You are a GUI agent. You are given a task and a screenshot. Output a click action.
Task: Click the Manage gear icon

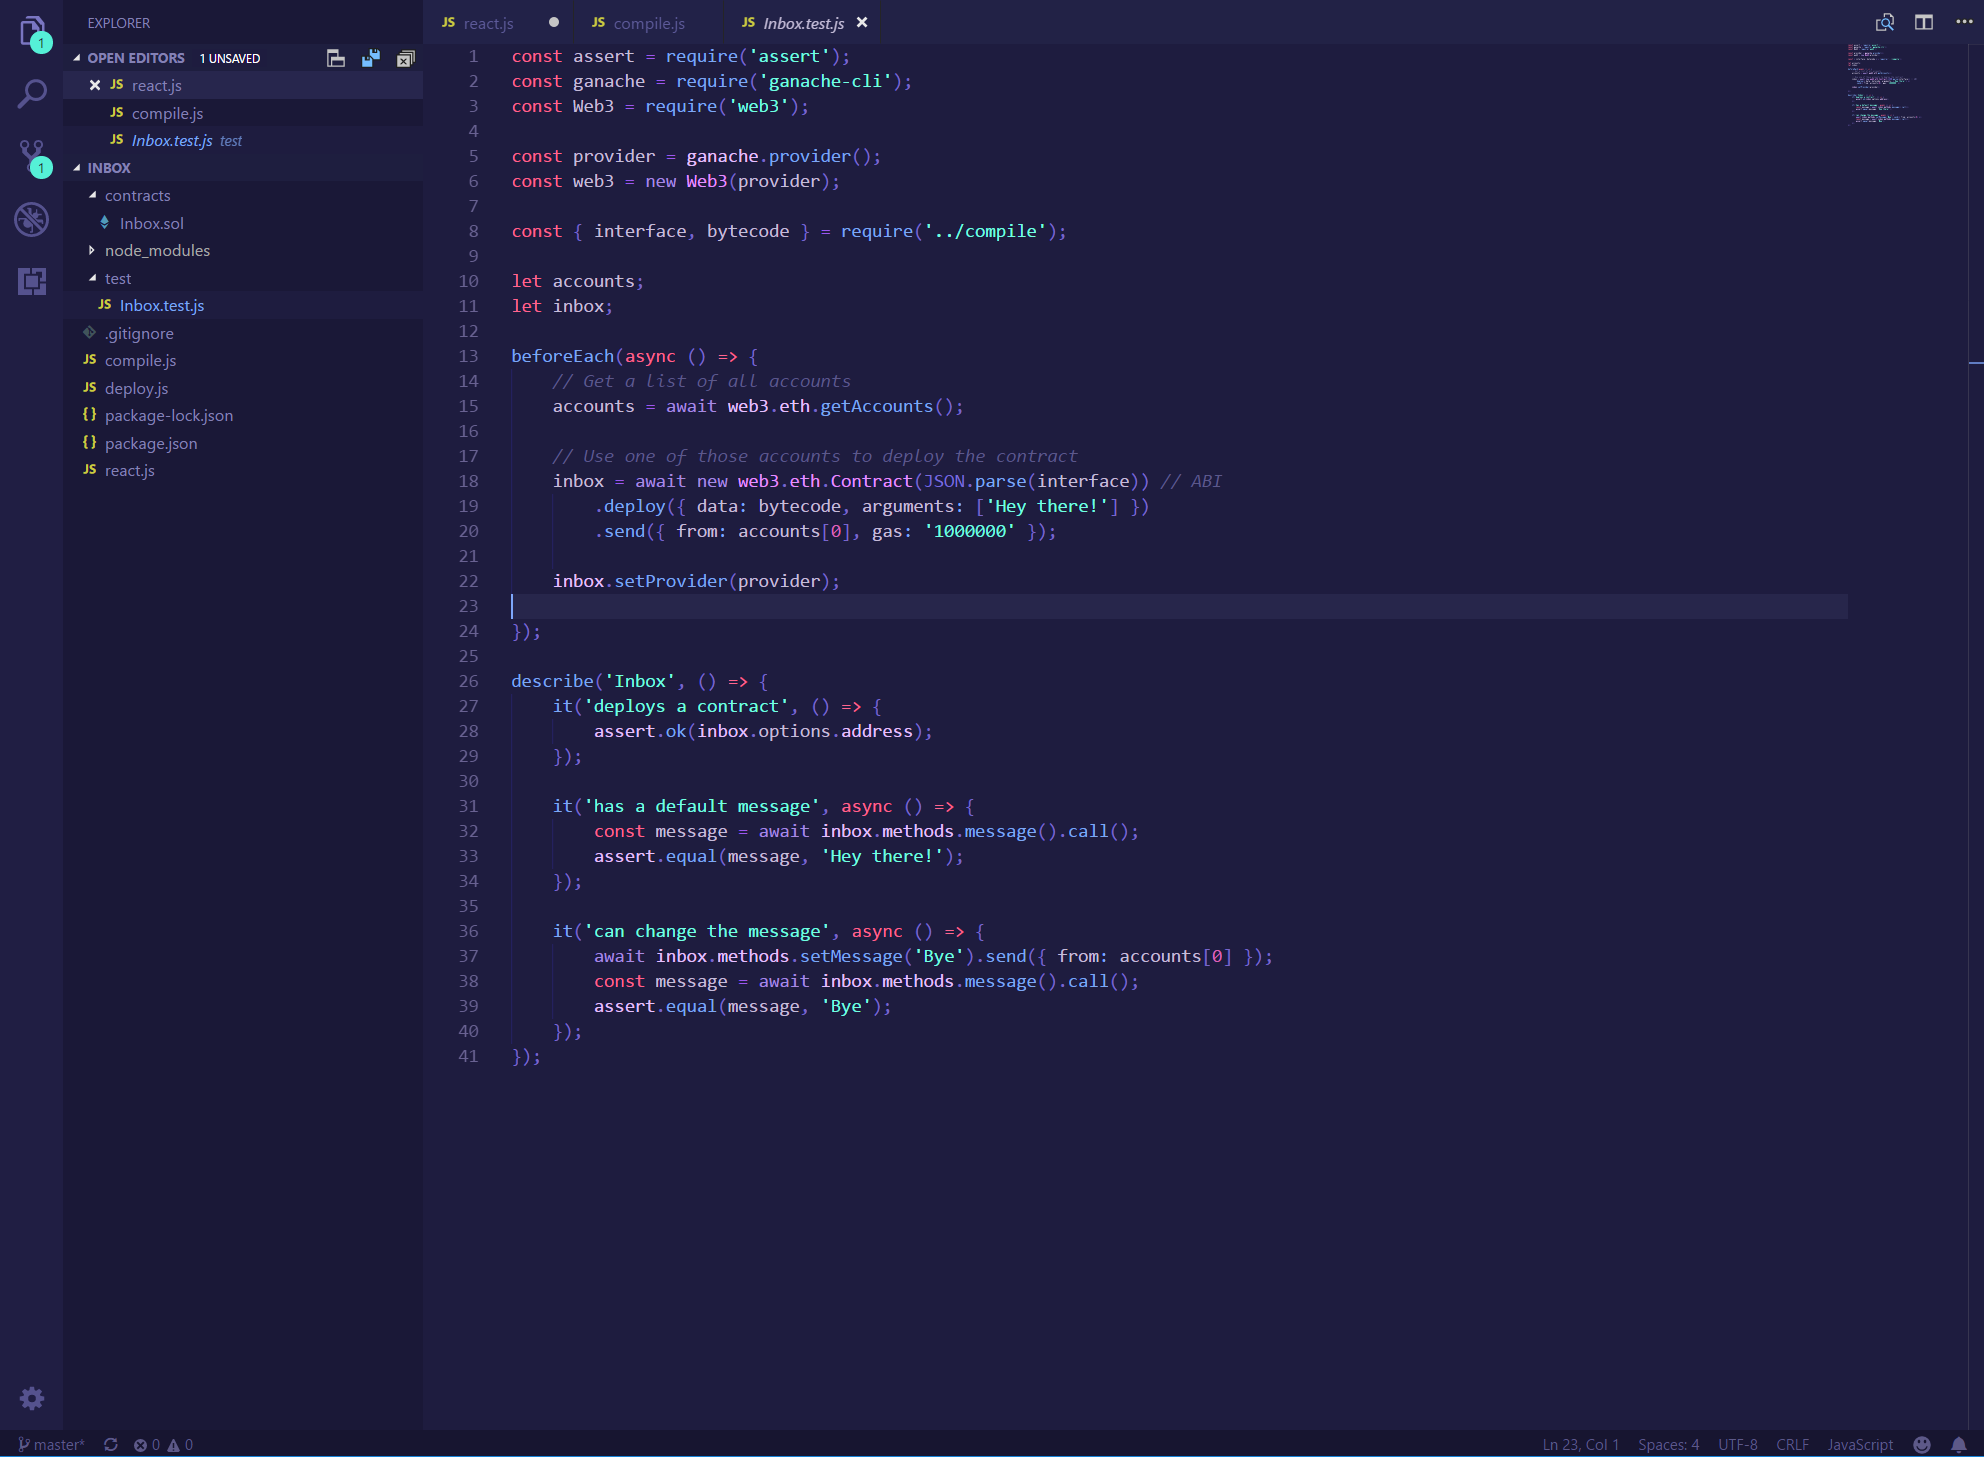(32, 1397)
